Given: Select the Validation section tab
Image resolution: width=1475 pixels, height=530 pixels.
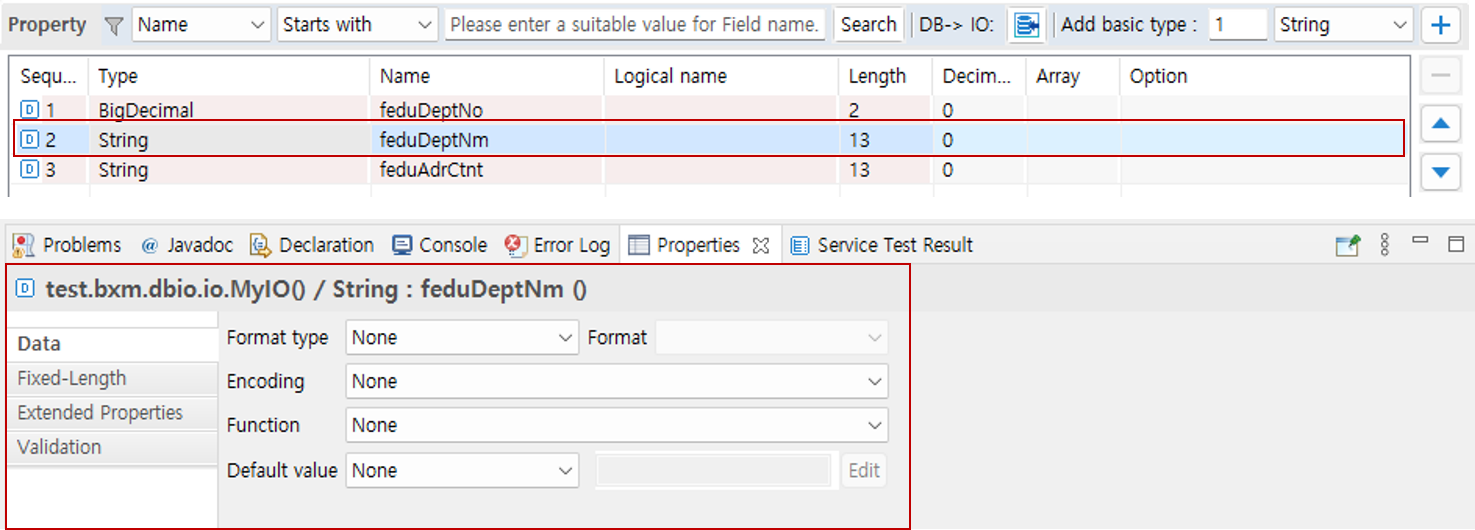Looking at the screenshot, I should (x=113, y=447).
